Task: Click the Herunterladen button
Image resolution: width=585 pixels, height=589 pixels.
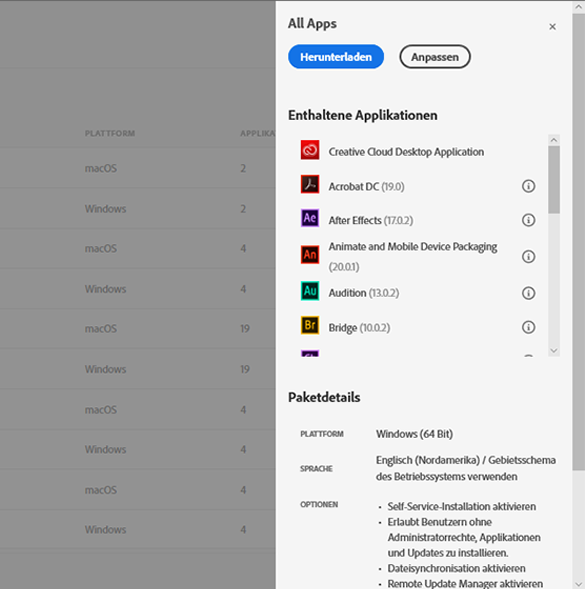Action: (x=336, y=57)
